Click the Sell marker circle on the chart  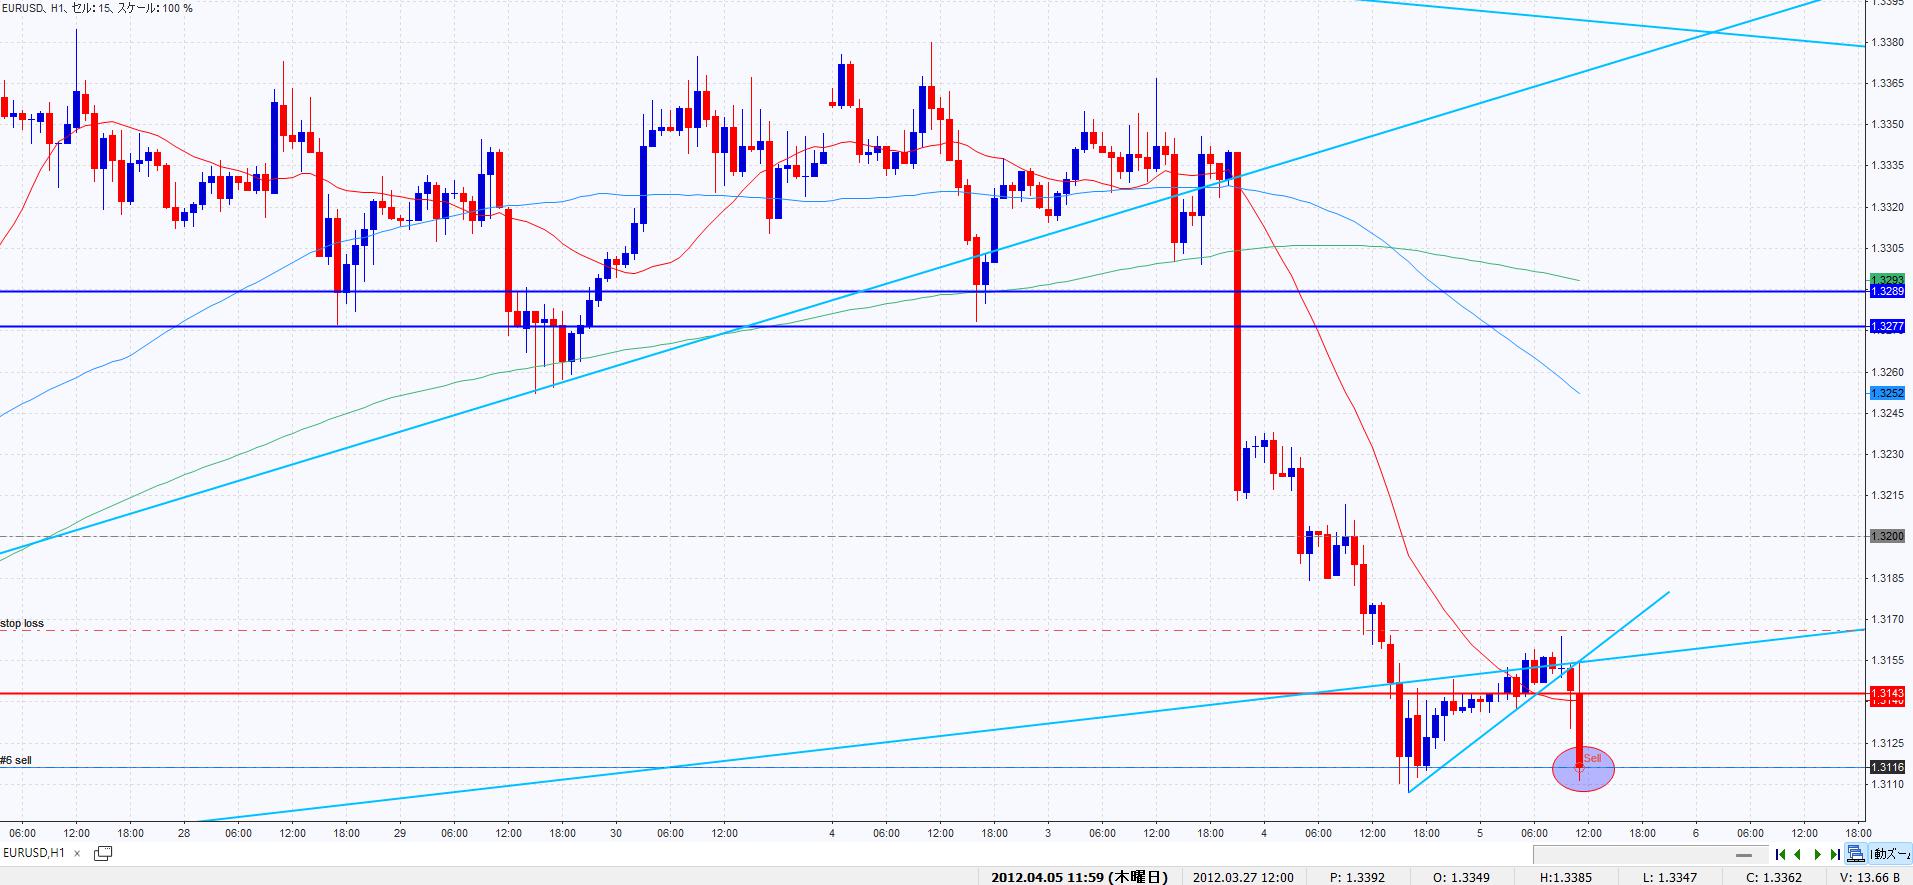(x=1582, y=769)
